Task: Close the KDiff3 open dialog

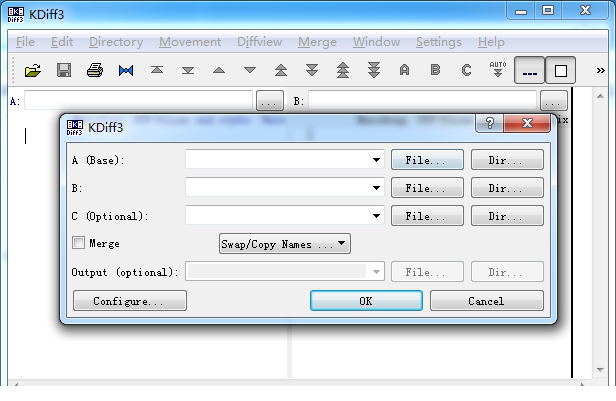Action: (x=527, y=123)
